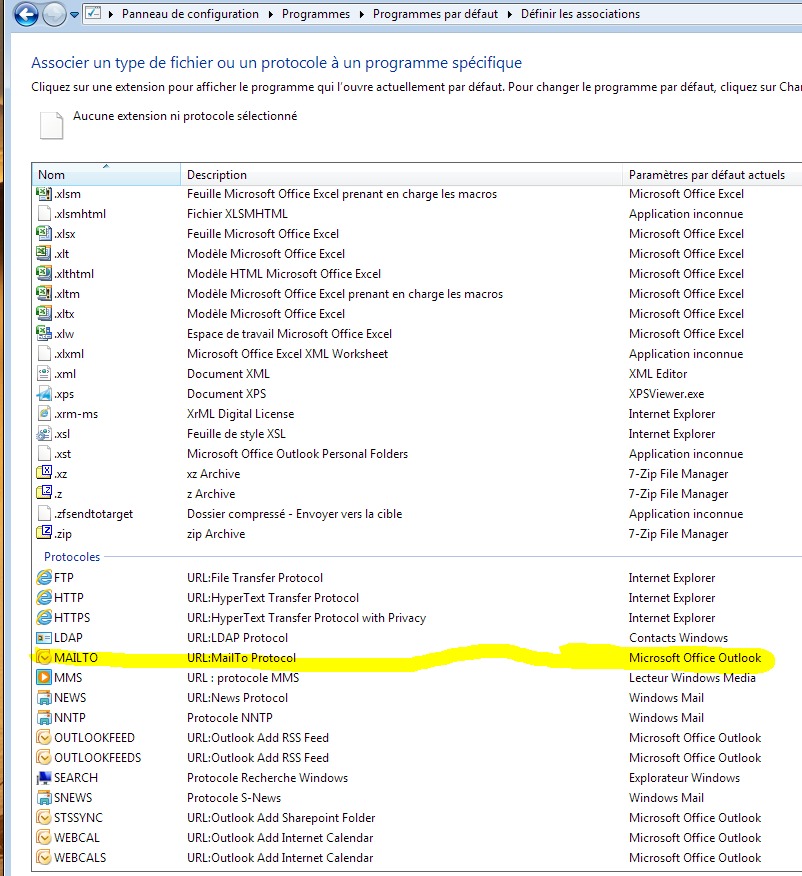The image size is (802, 876).
Task: Sort list by Description column header
Action: pyautogui.click(x=401, y=174)
